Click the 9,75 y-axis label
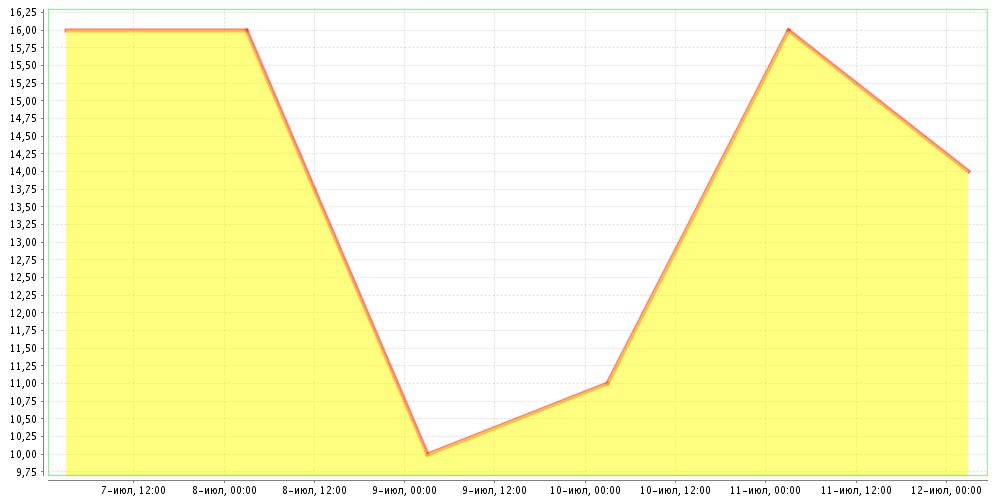This screenshot has width=1000, height=500. [x=28, y=472]
